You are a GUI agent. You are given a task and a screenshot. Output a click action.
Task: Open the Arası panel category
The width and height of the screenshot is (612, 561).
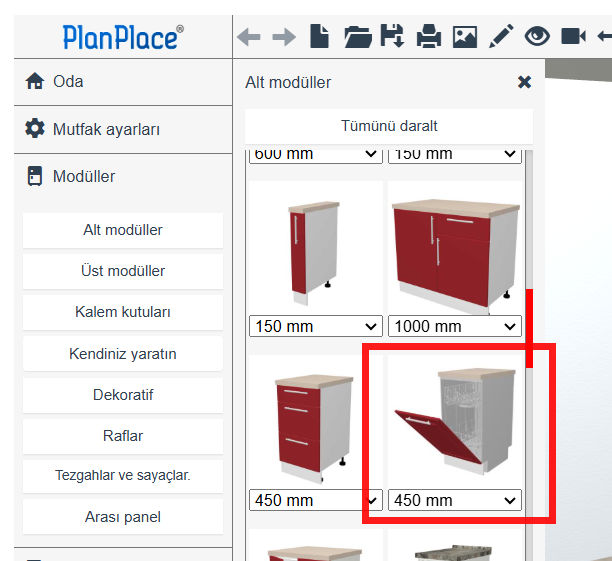pos(123,517)
